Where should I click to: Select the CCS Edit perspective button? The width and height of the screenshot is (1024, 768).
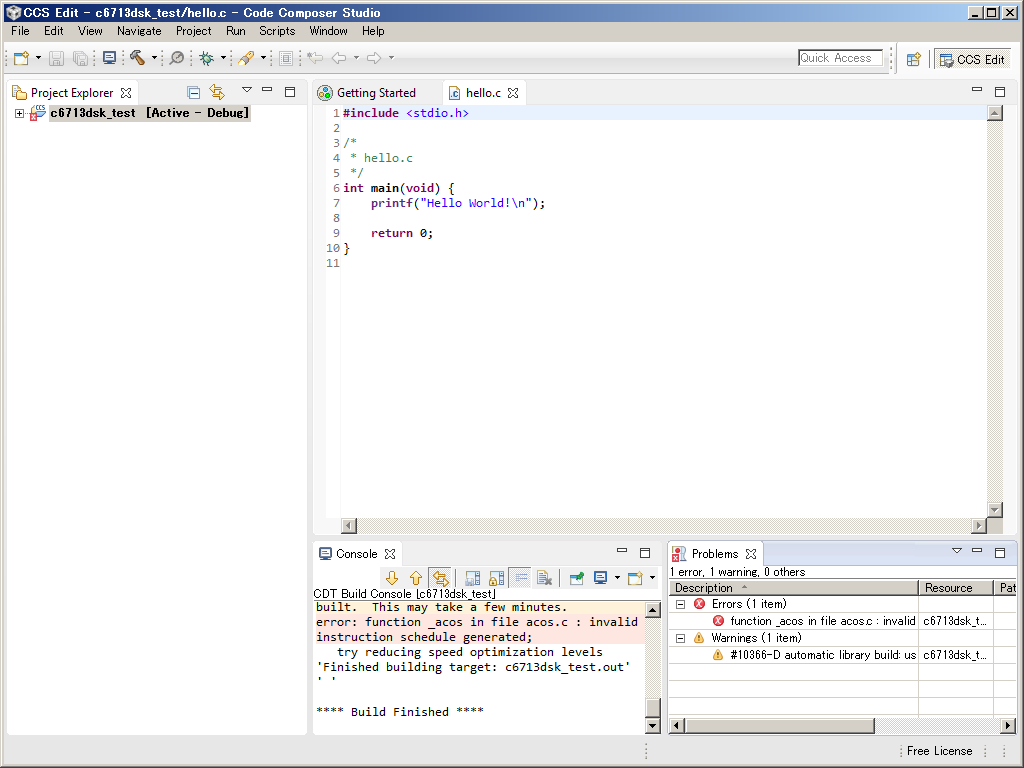(x=972, y=59)
